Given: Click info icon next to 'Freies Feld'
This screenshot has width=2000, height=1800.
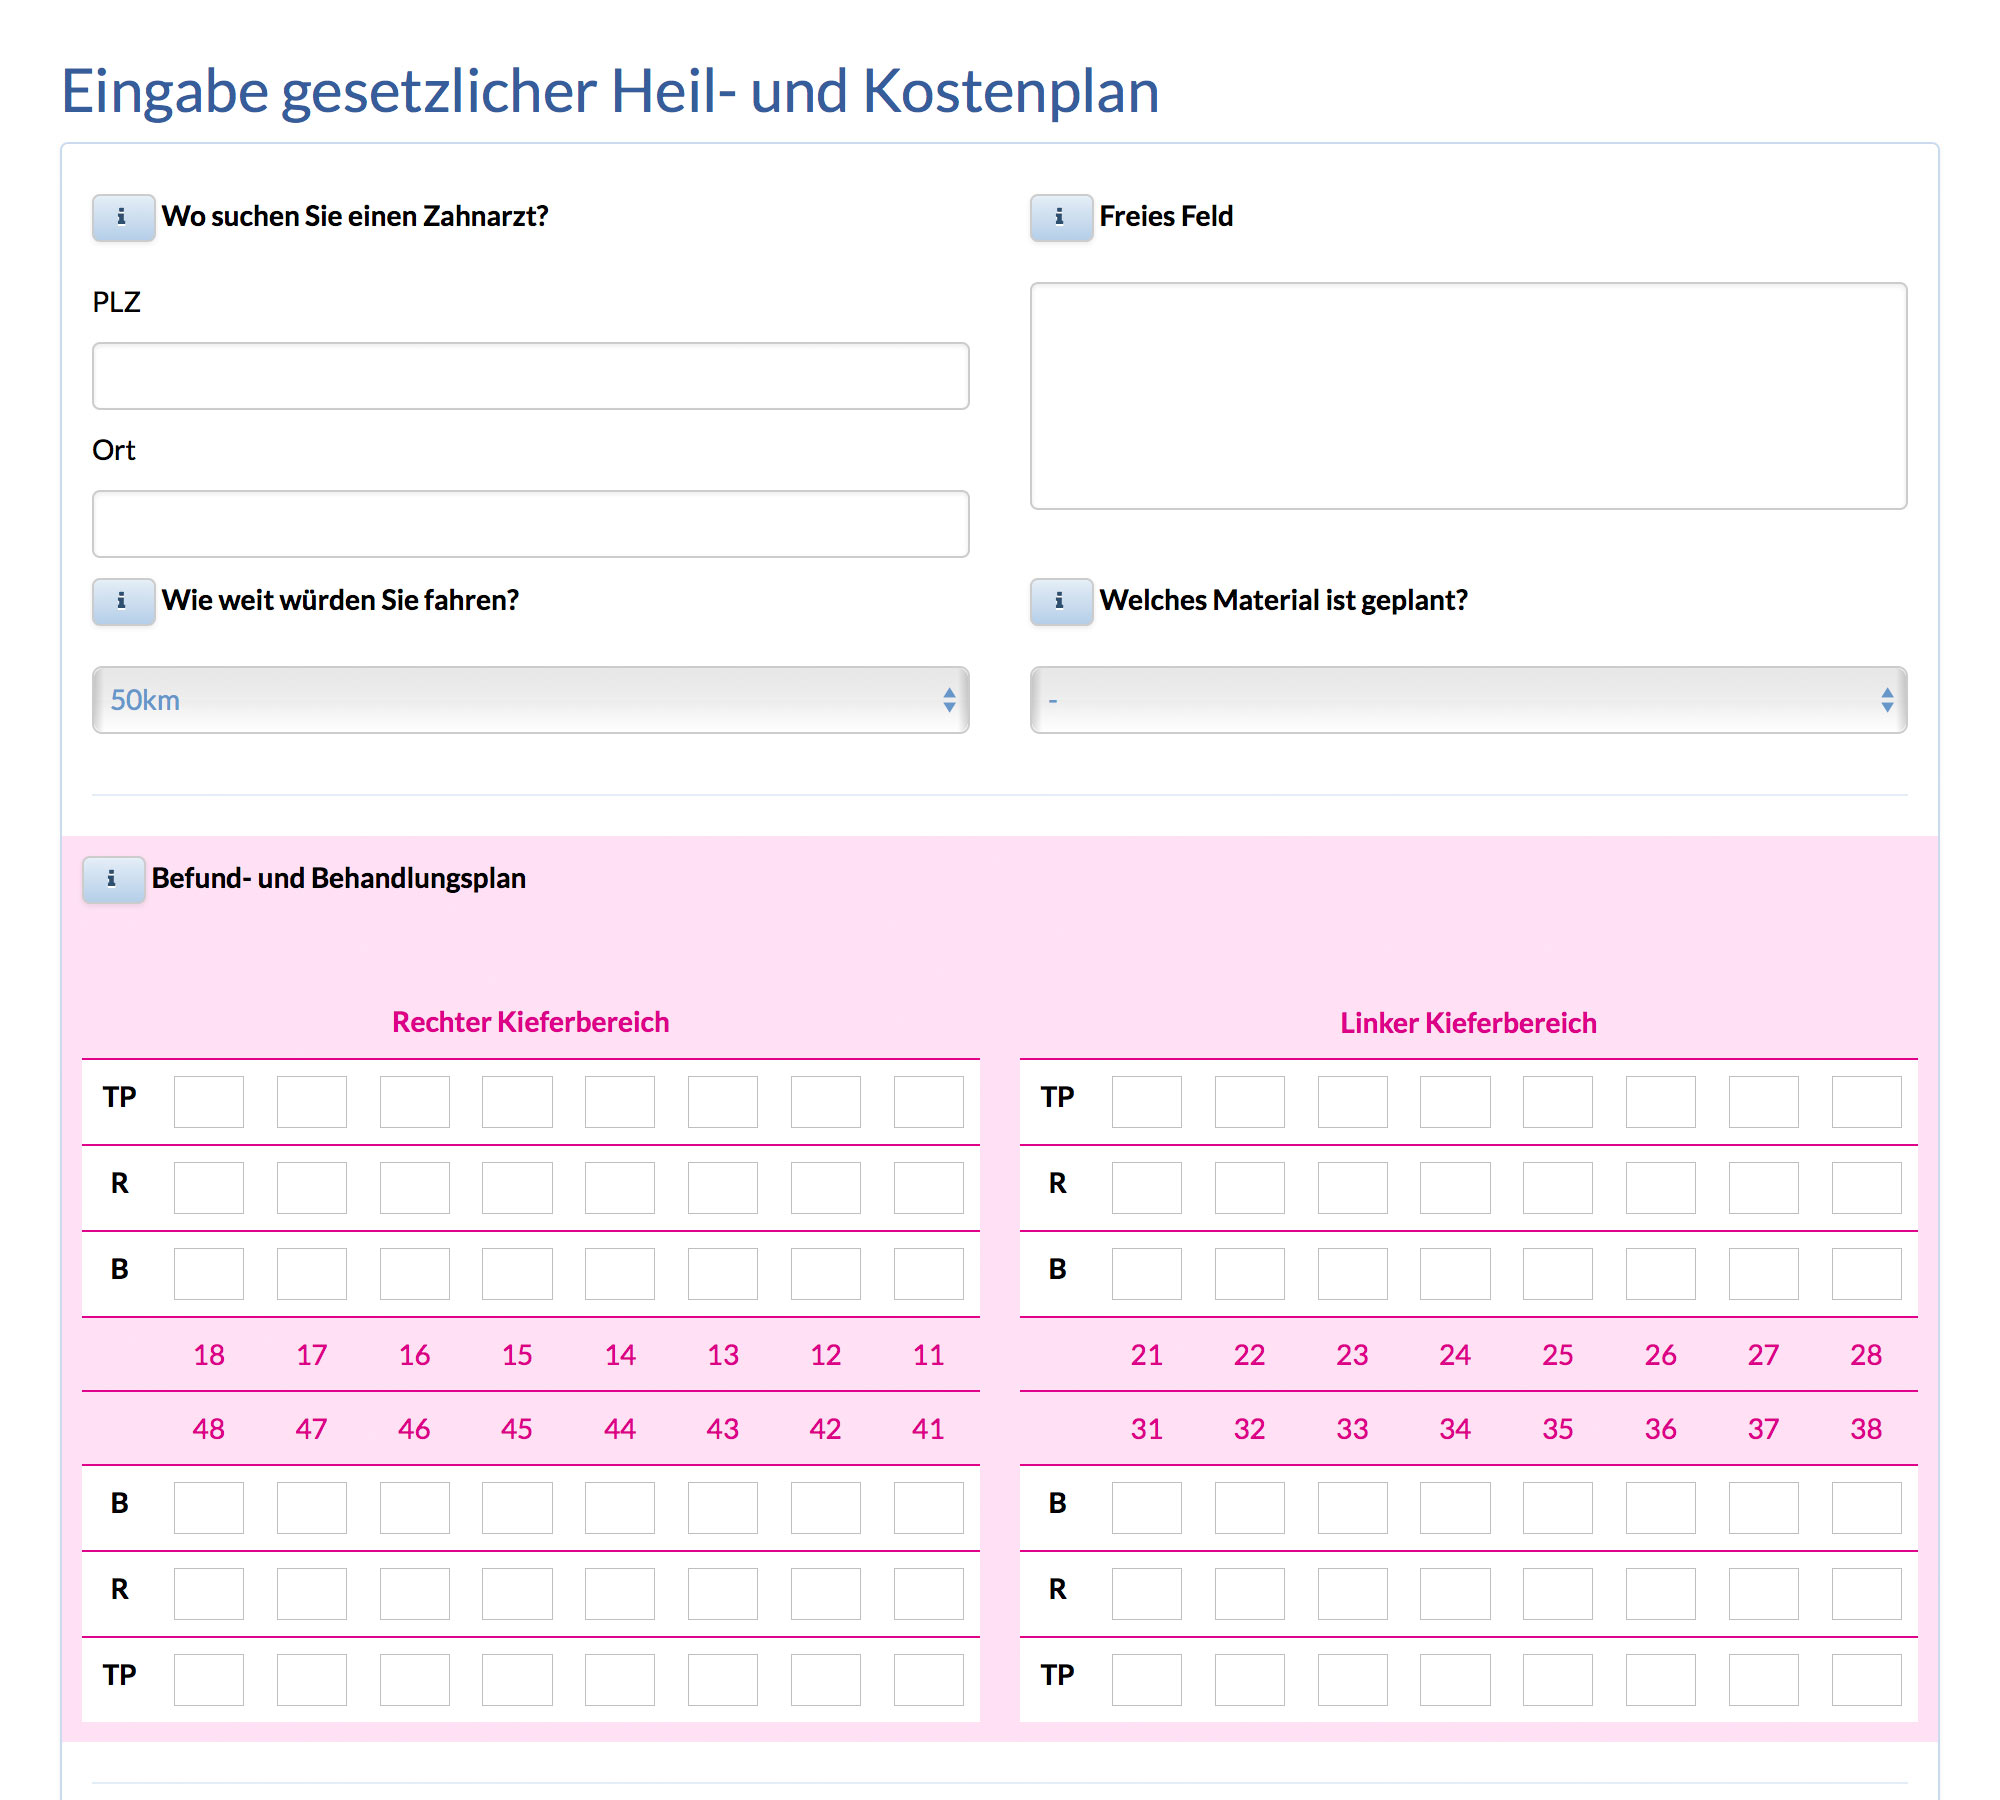Looking at the screenshot, I should (x=1061, y=217).
